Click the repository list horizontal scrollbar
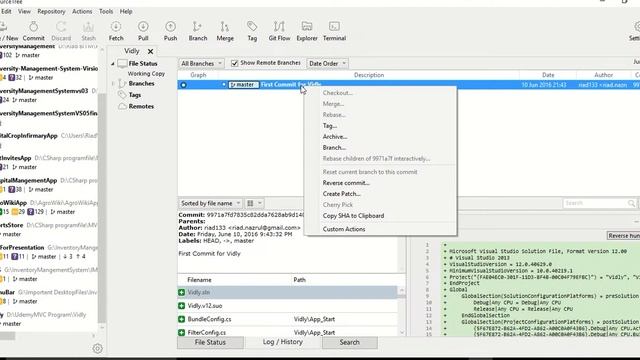 click(x=7, y=336)
